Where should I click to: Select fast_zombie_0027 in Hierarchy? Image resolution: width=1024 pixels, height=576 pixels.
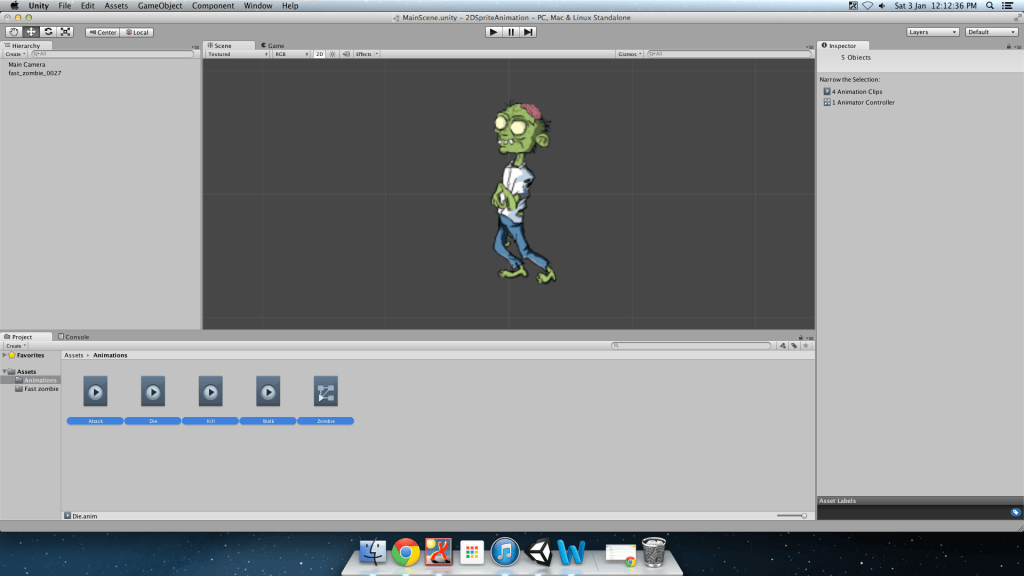(35, 73)
